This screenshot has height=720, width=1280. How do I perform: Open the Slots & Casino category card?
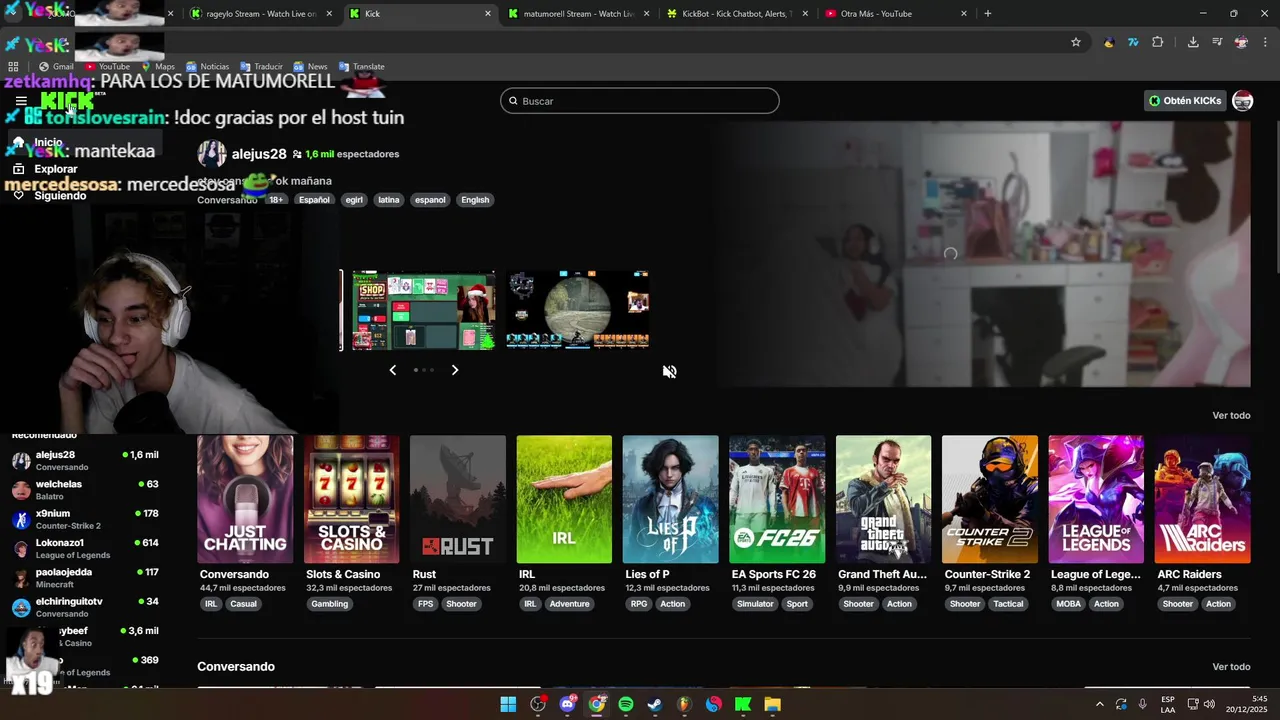click(351, 499)
